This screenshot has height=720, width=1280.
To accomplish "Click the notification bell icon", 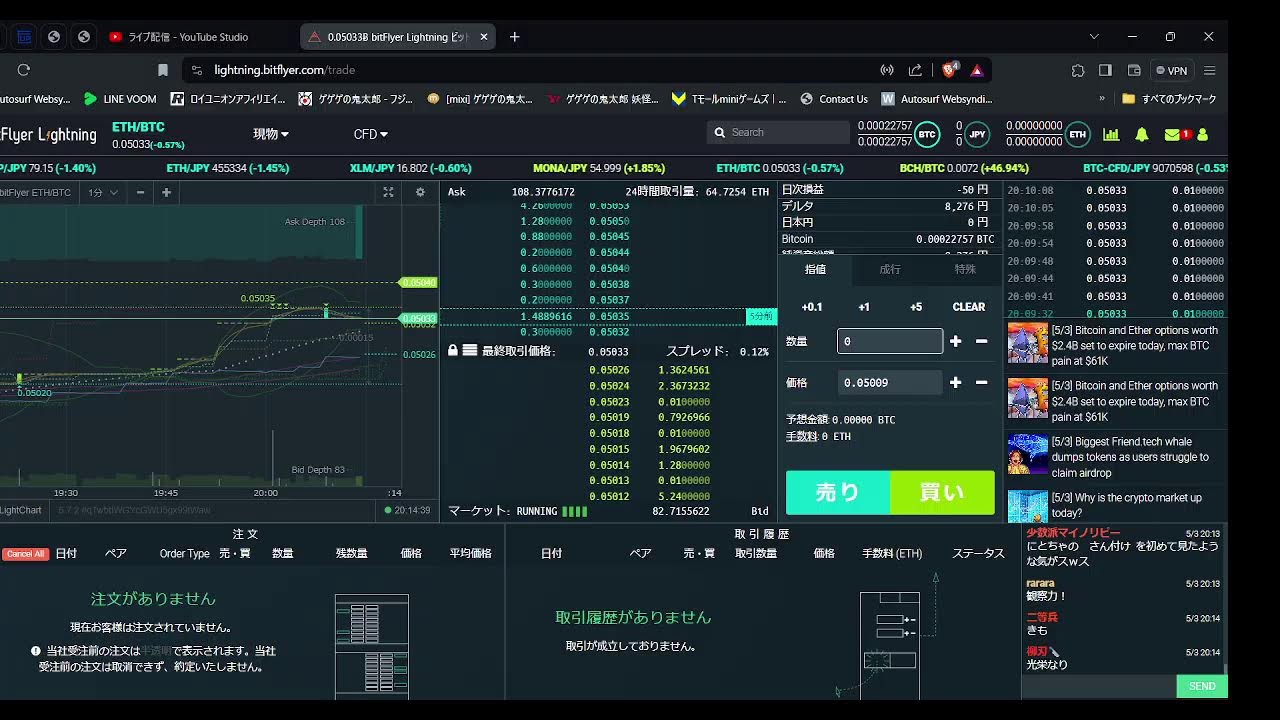I will 1141,134.
